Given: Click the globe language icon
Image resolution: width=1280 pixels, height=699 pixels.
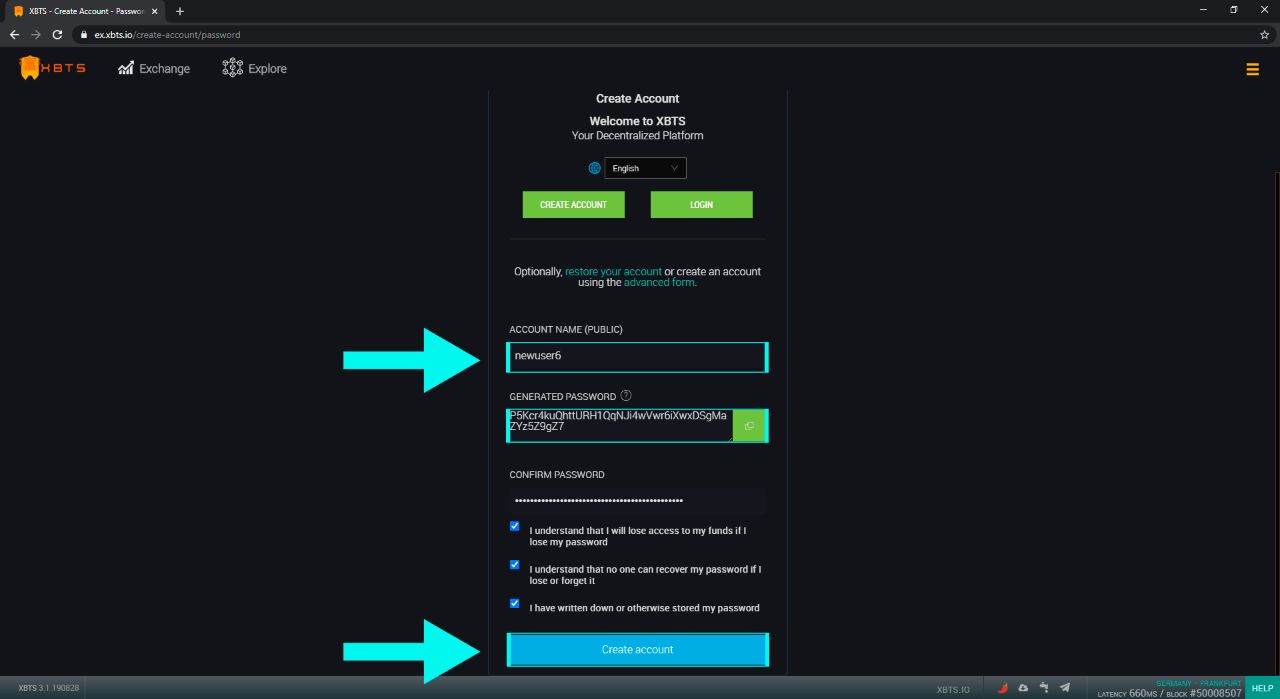Looking at the screenshot, I should click(x=595, y=168).
